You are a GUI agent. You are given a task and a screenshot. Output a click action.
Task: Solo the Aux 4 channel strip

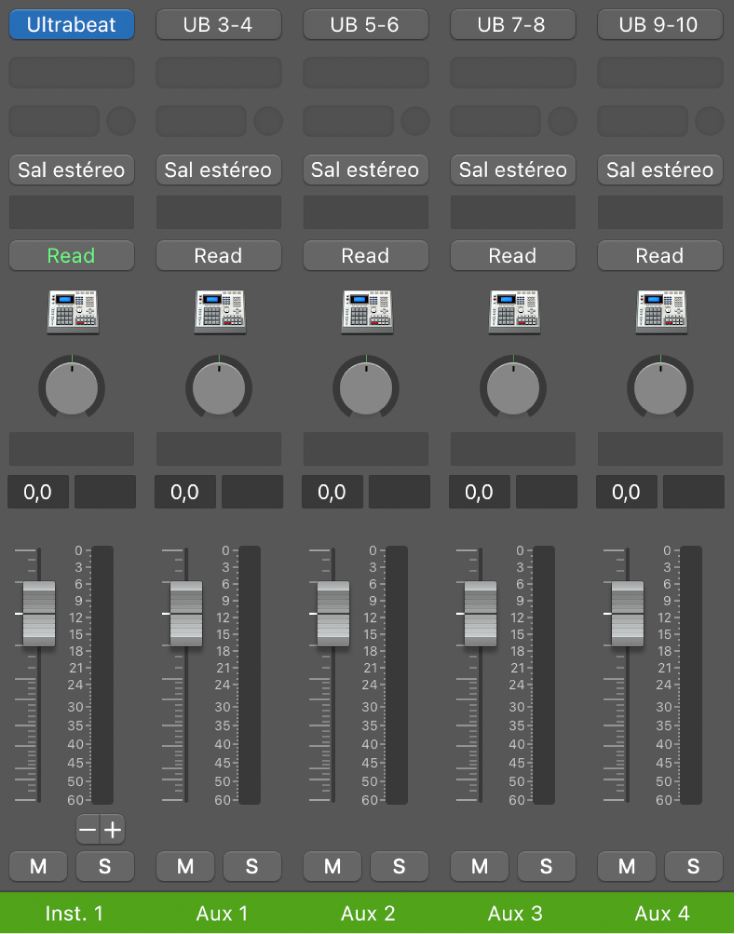click(x=694, y=866)
